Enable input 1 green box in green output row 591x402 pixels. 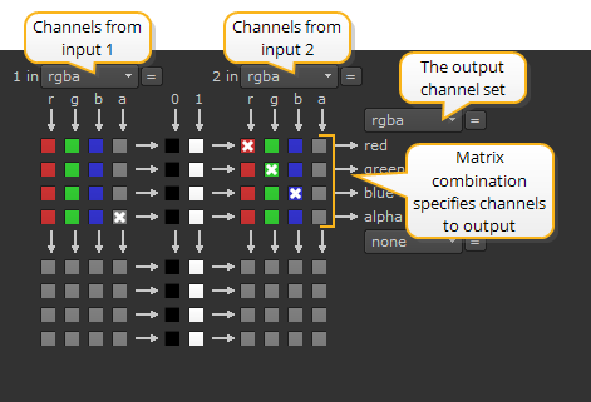pos(72,170)
